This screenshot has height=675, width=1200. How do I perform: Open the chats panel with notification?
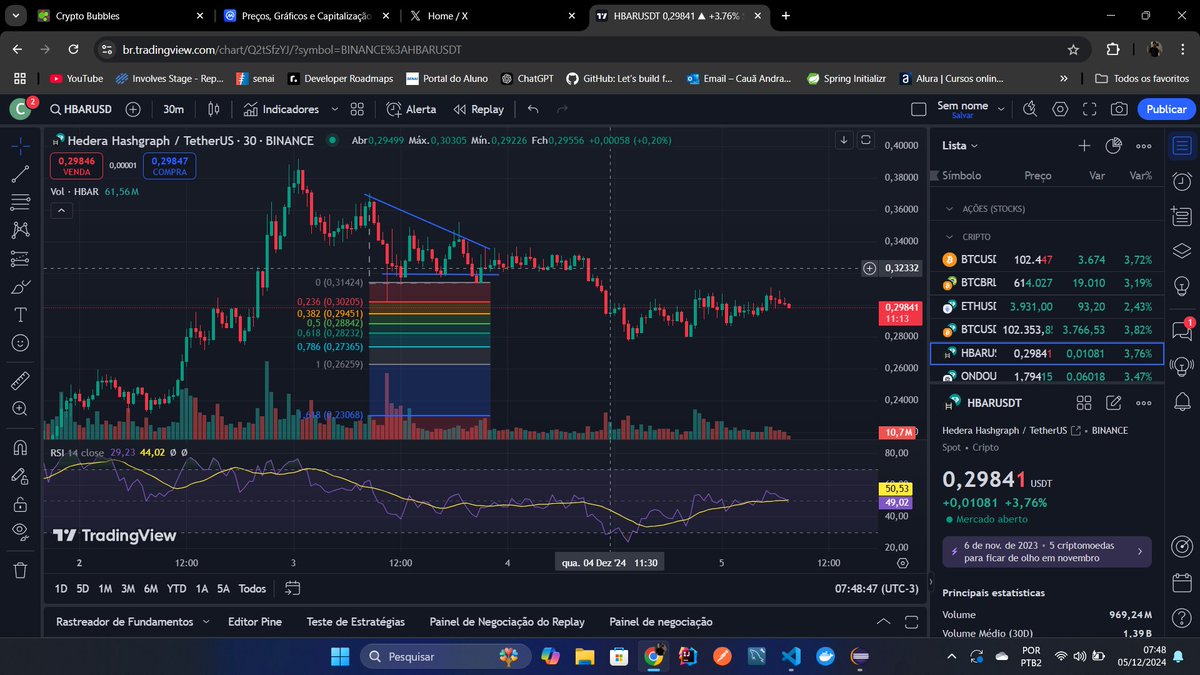pyautogui.click(x=1182, y=332)
